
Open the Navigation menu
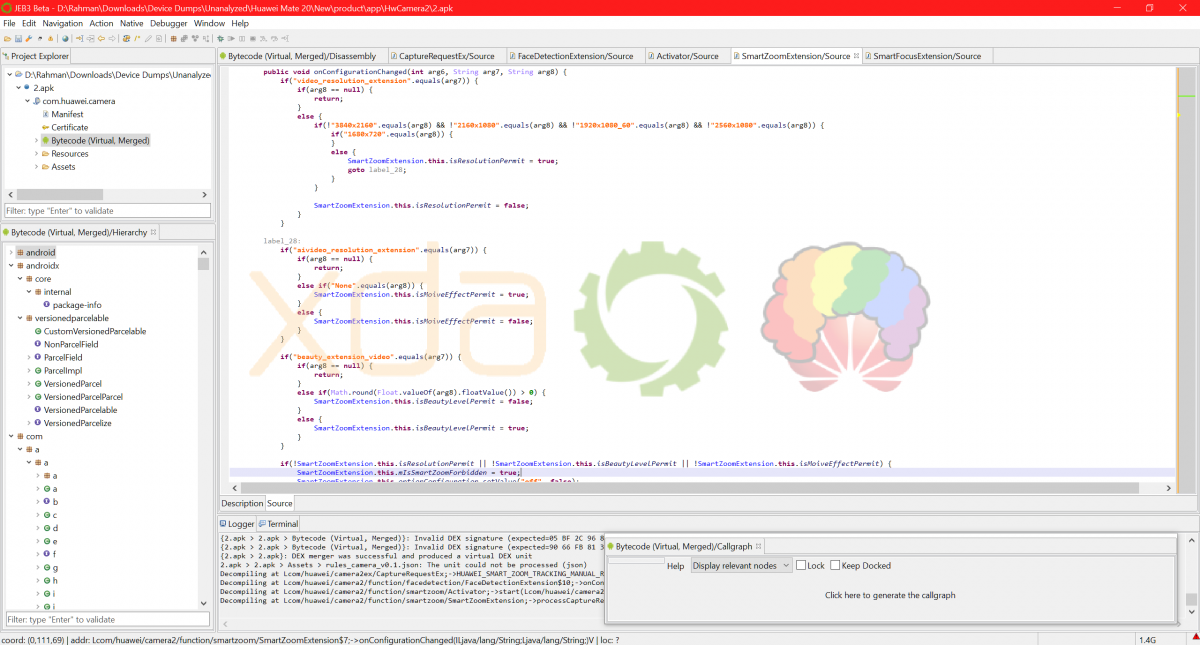tap(63, 23)
